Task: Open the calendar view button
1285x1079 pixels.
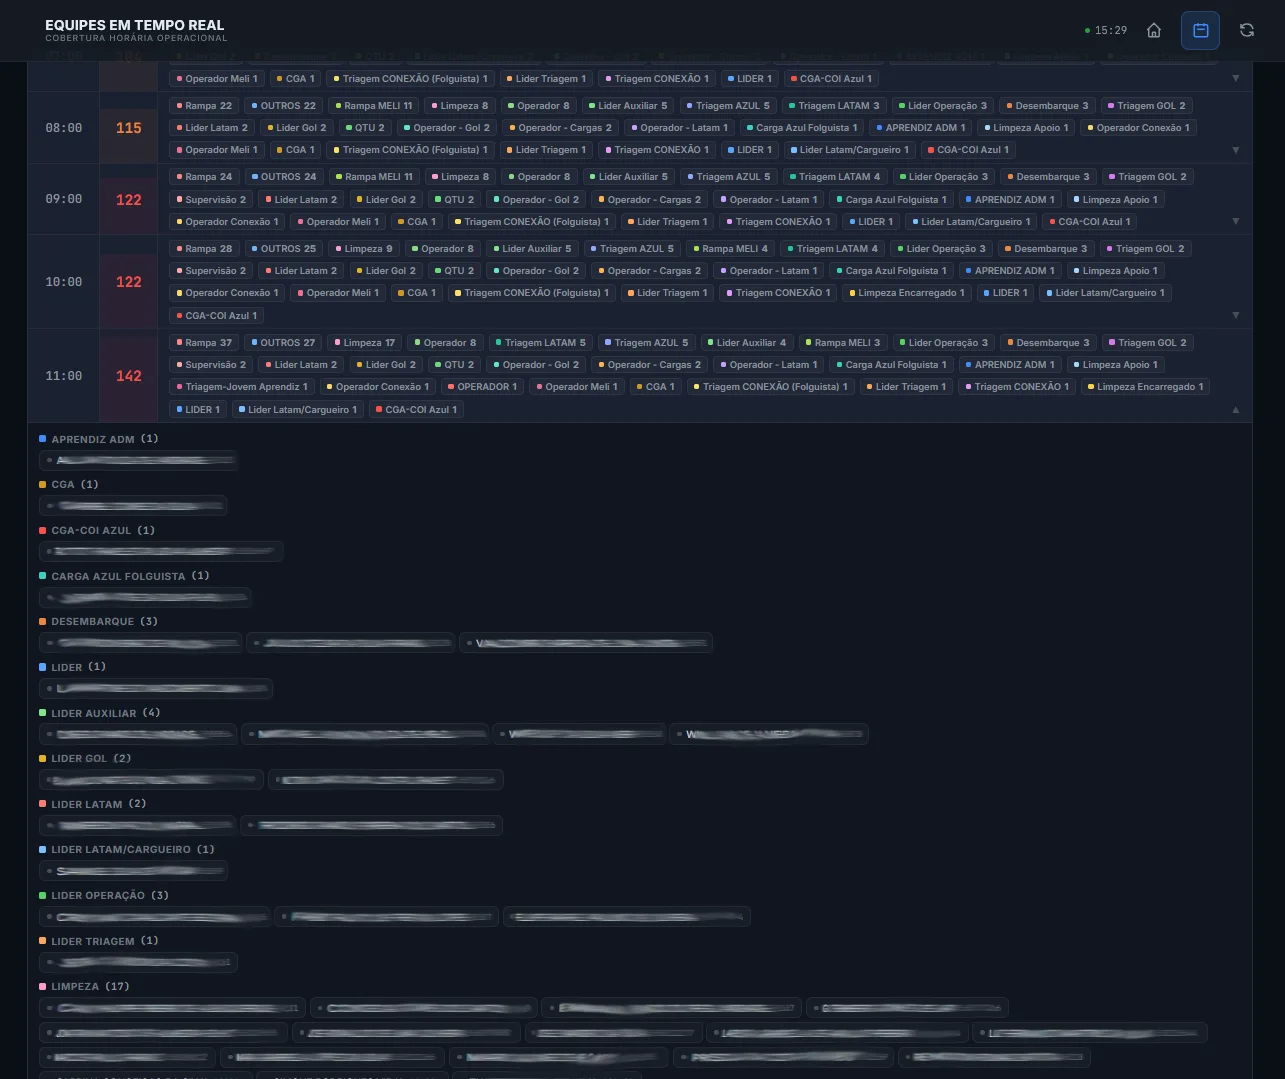Action: point(1201,30)
